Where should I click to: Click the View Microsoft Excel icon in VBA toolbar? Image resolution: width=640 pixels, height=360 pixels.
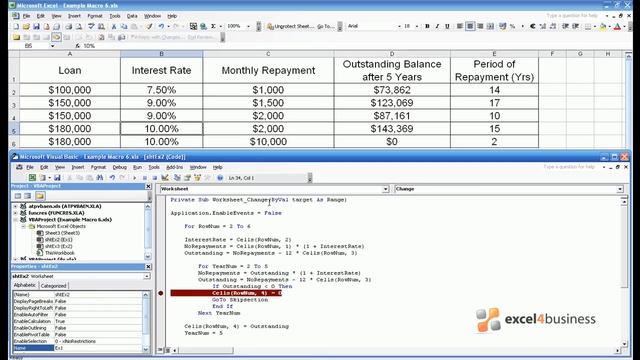32,178
